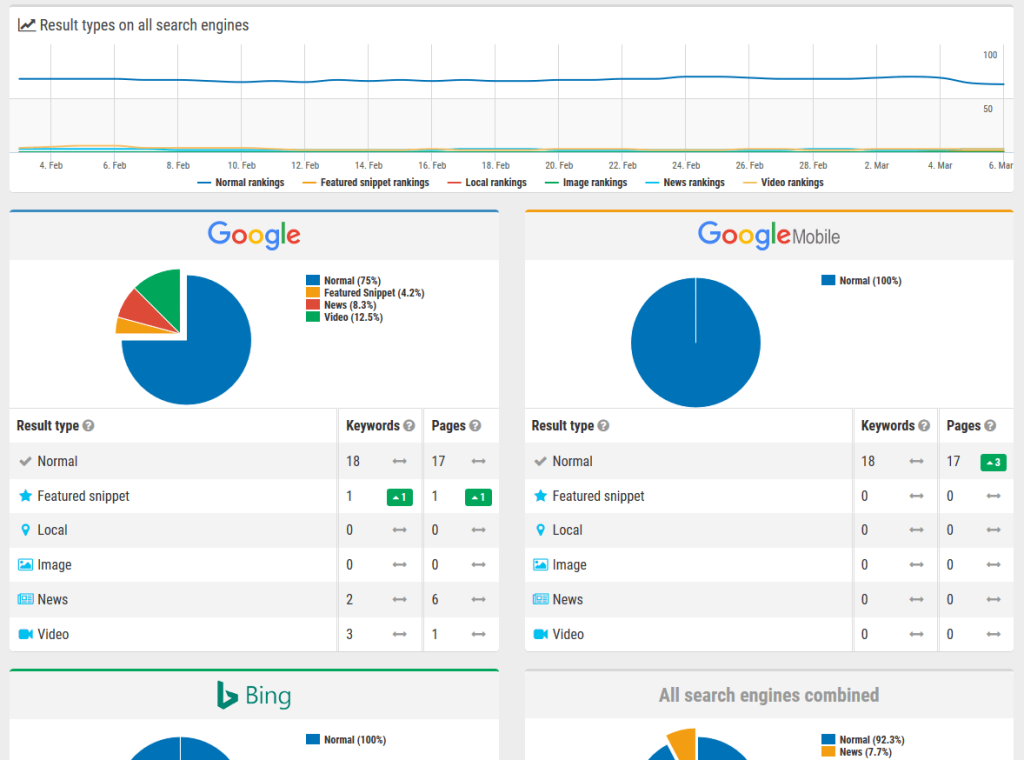Click the Result types on all search engines title

pyautogui.click(x=144, y=25)
